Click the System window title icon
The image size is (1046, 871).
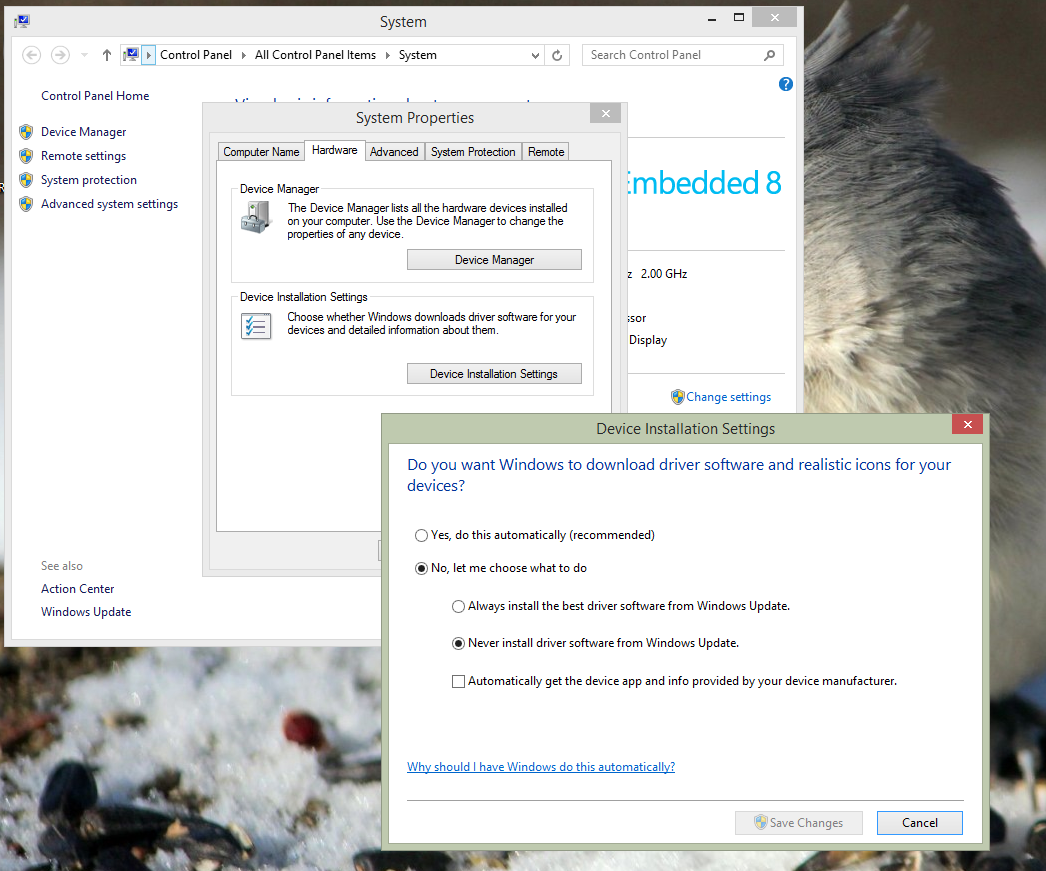point(22,21)
